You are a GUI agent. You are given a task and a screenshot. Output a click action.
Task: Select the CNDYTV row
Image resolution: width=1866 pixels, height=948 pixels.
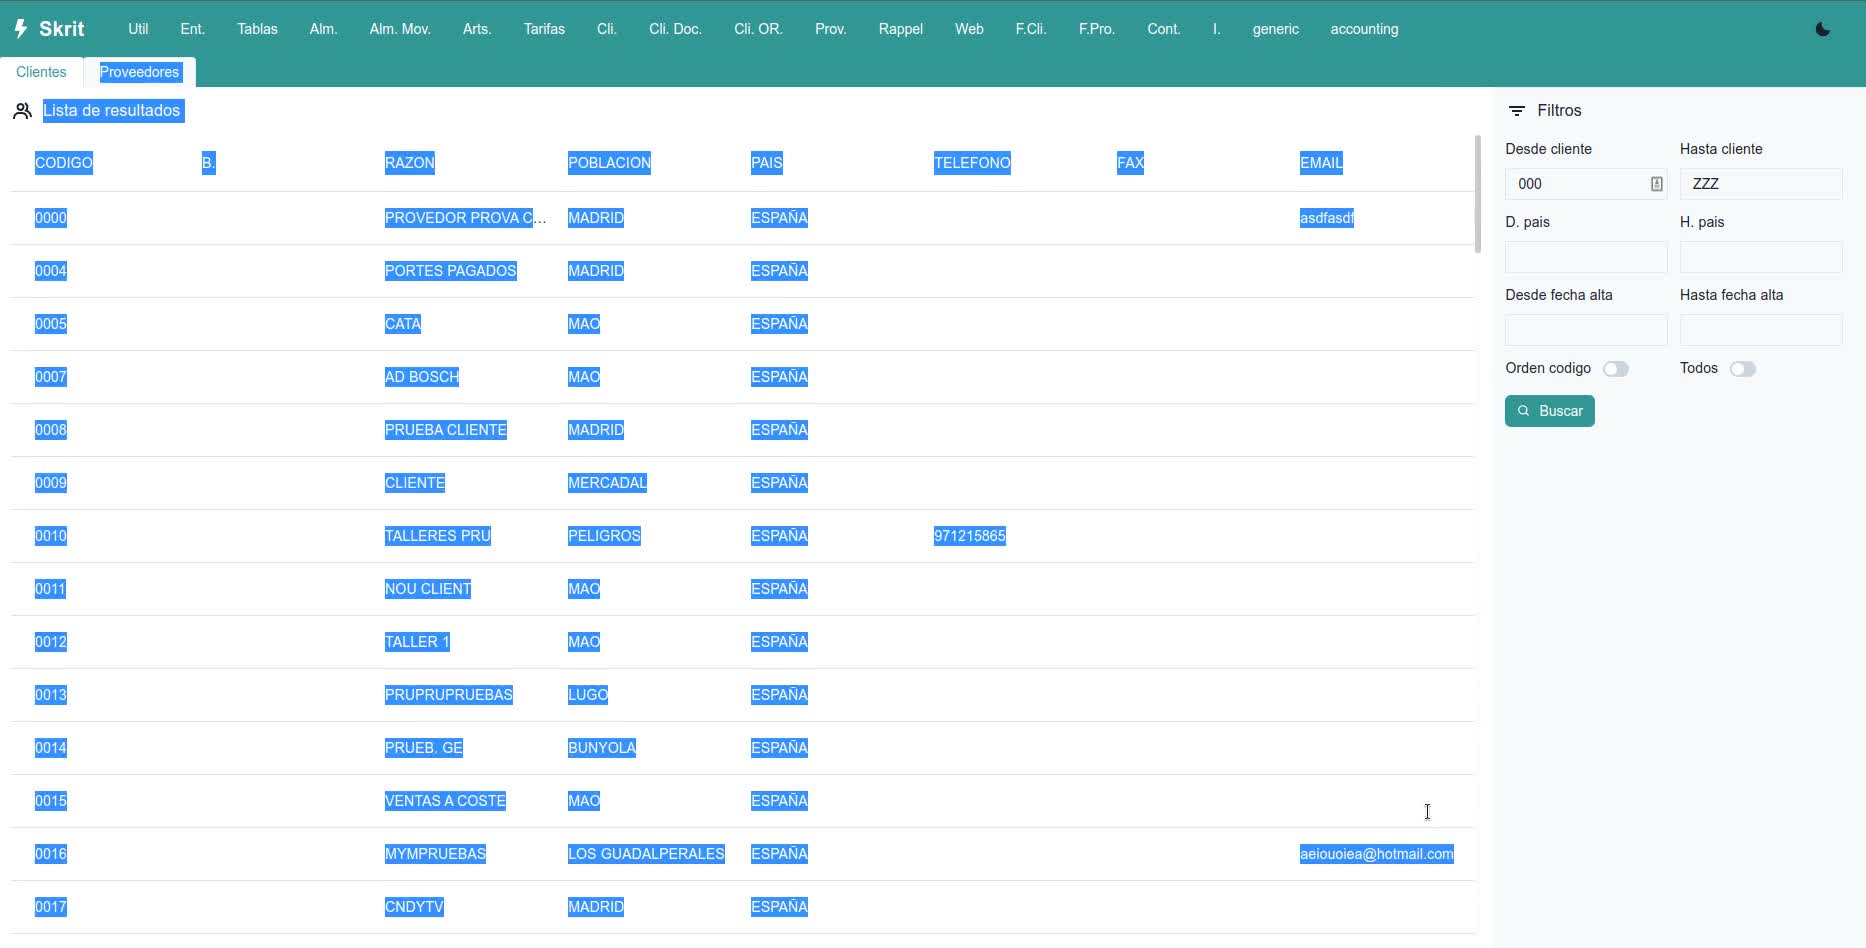tap(743, 907)
